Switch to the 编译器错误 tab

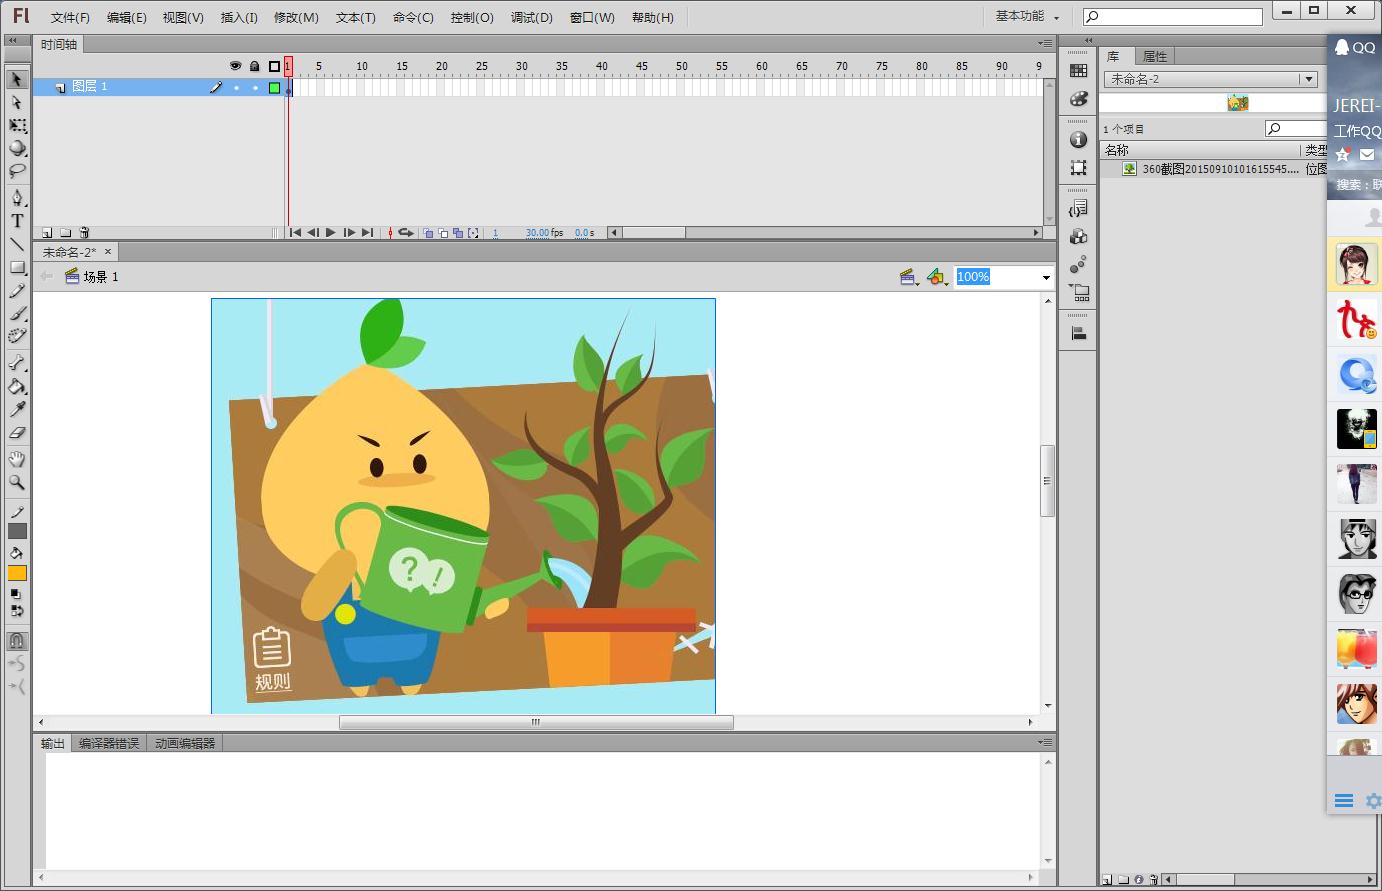[x=109, y=743]
